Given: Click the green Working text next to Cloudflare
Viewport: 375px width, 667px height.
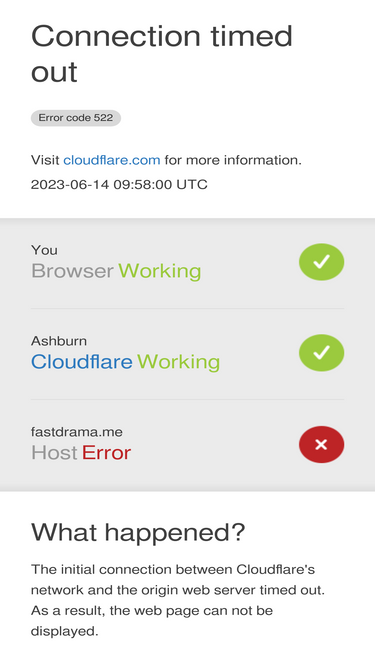Looking at the screenshot, I should tap(178, 362).
